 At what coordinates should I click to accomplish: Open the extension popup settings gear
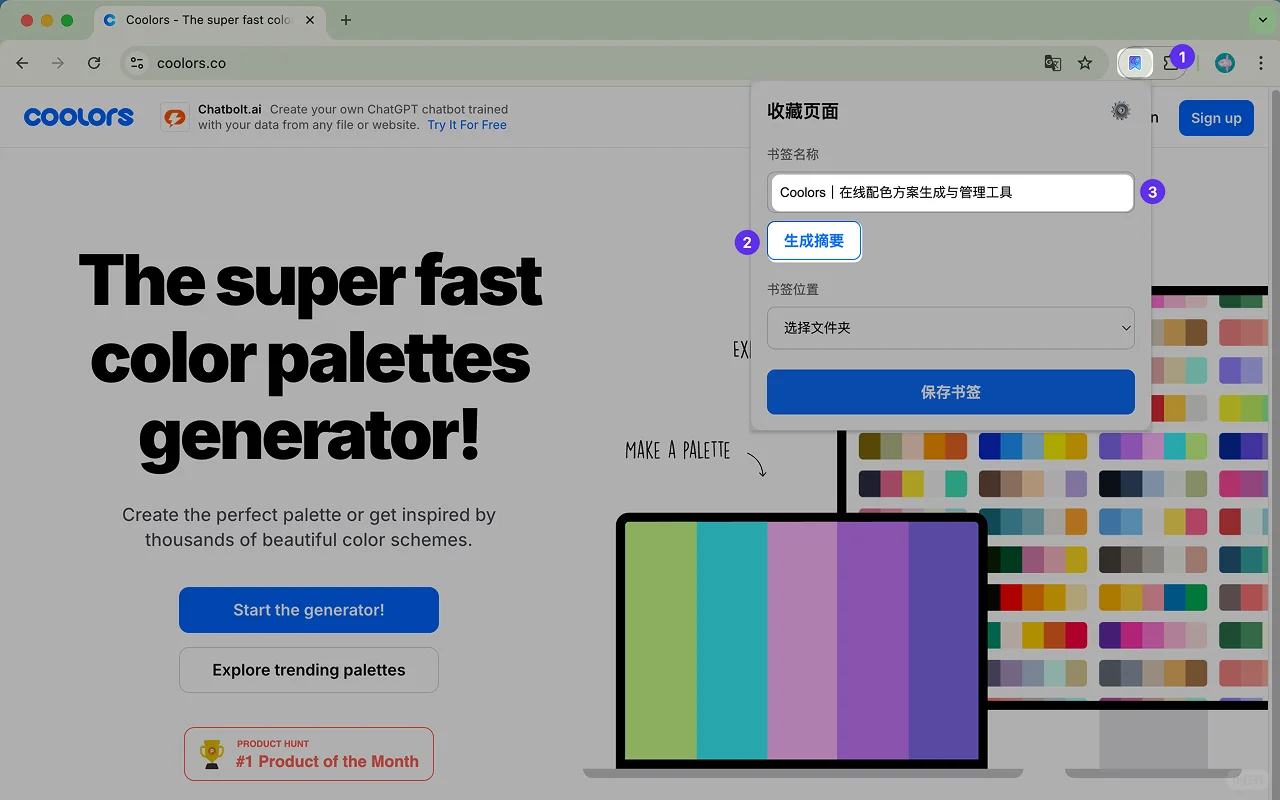tap(1121, 111)
